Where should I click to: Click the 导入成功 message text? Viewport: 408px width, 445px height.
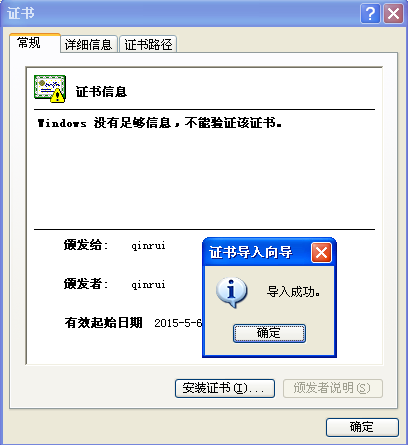[x=293, y=292]
